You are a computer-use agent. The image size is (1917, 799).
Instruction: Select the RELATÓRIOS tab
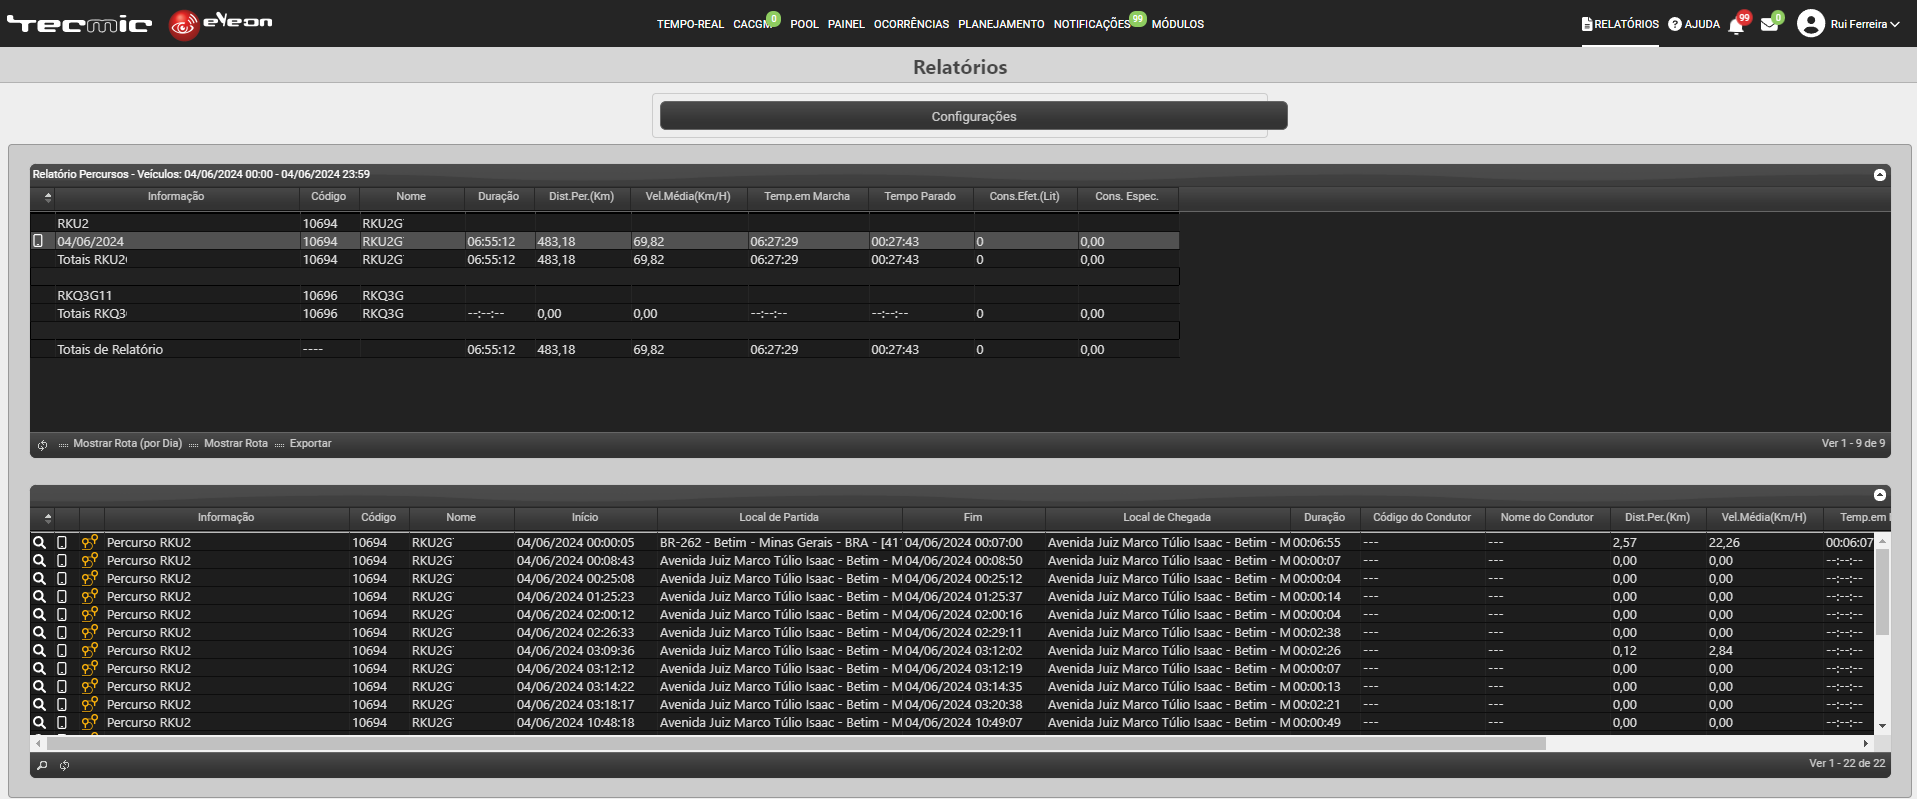[x=1620, y=24]
